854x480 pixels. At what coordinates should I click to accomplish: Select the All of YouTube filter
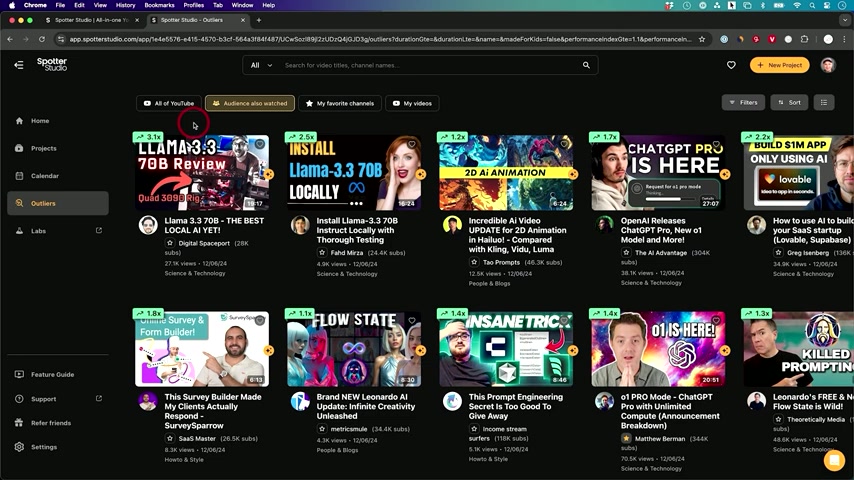tap(169, 104)
